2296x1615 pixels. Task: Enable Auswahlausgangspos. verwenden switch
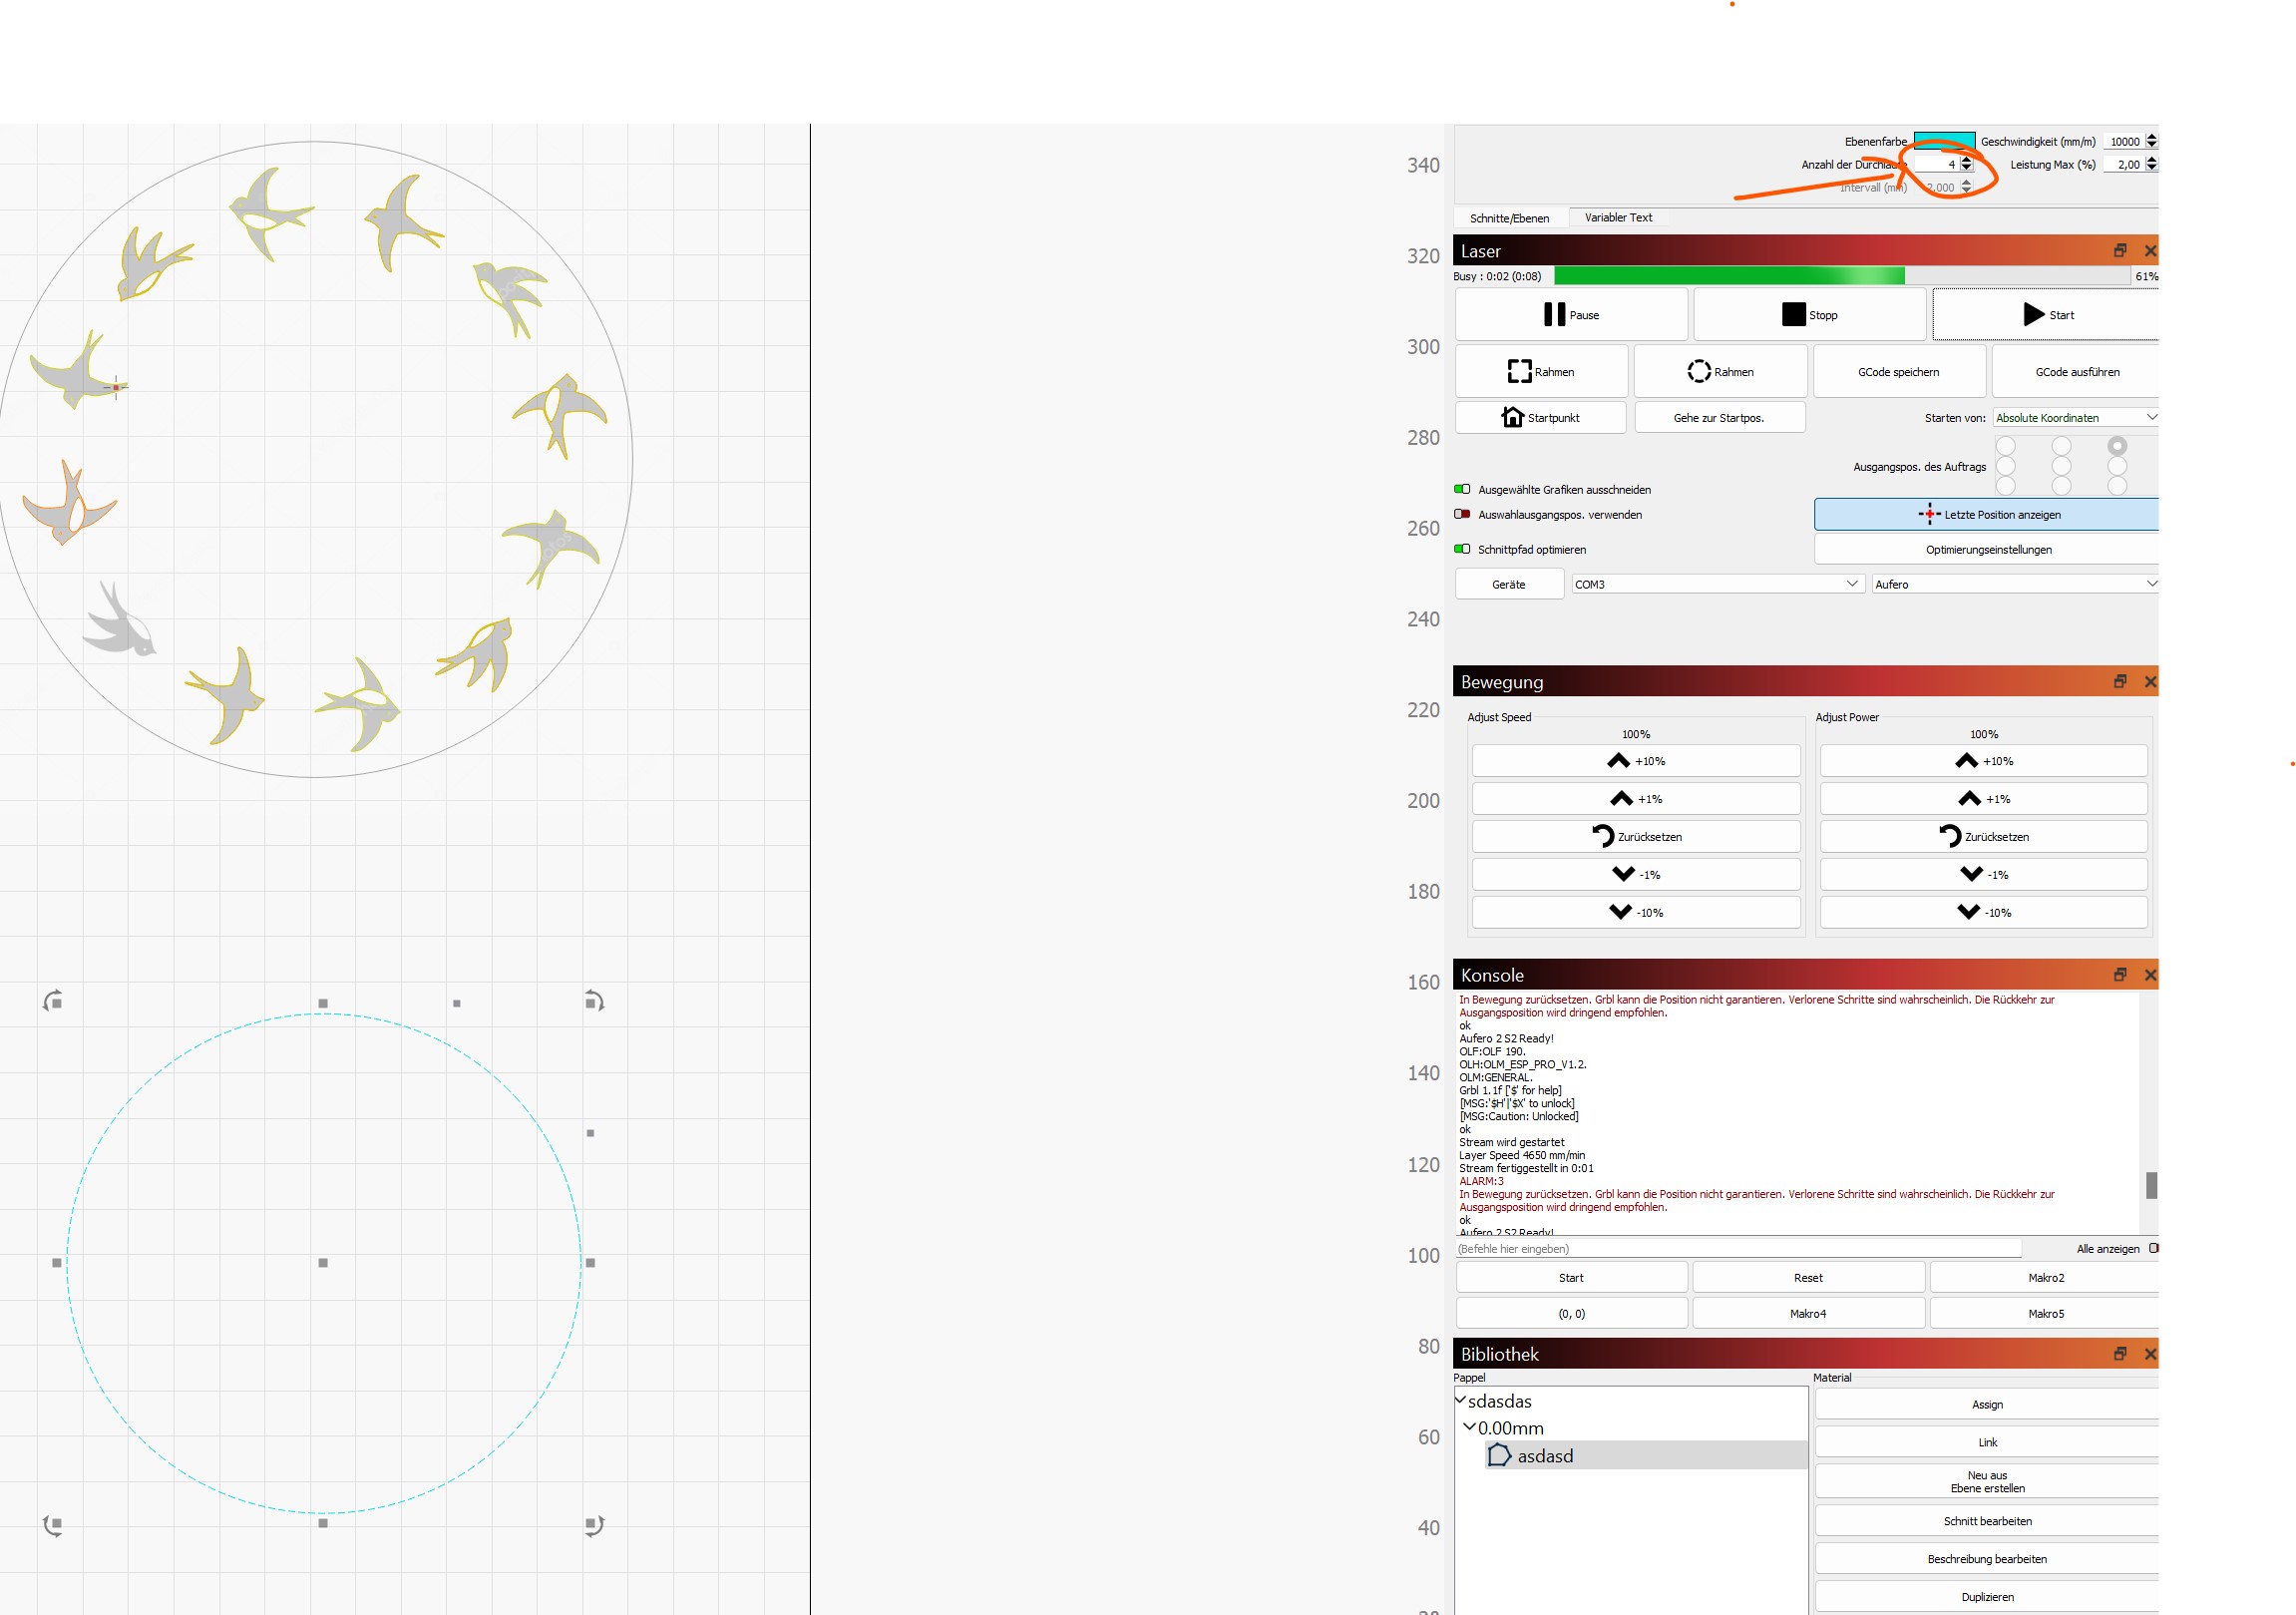point(1462,515)
